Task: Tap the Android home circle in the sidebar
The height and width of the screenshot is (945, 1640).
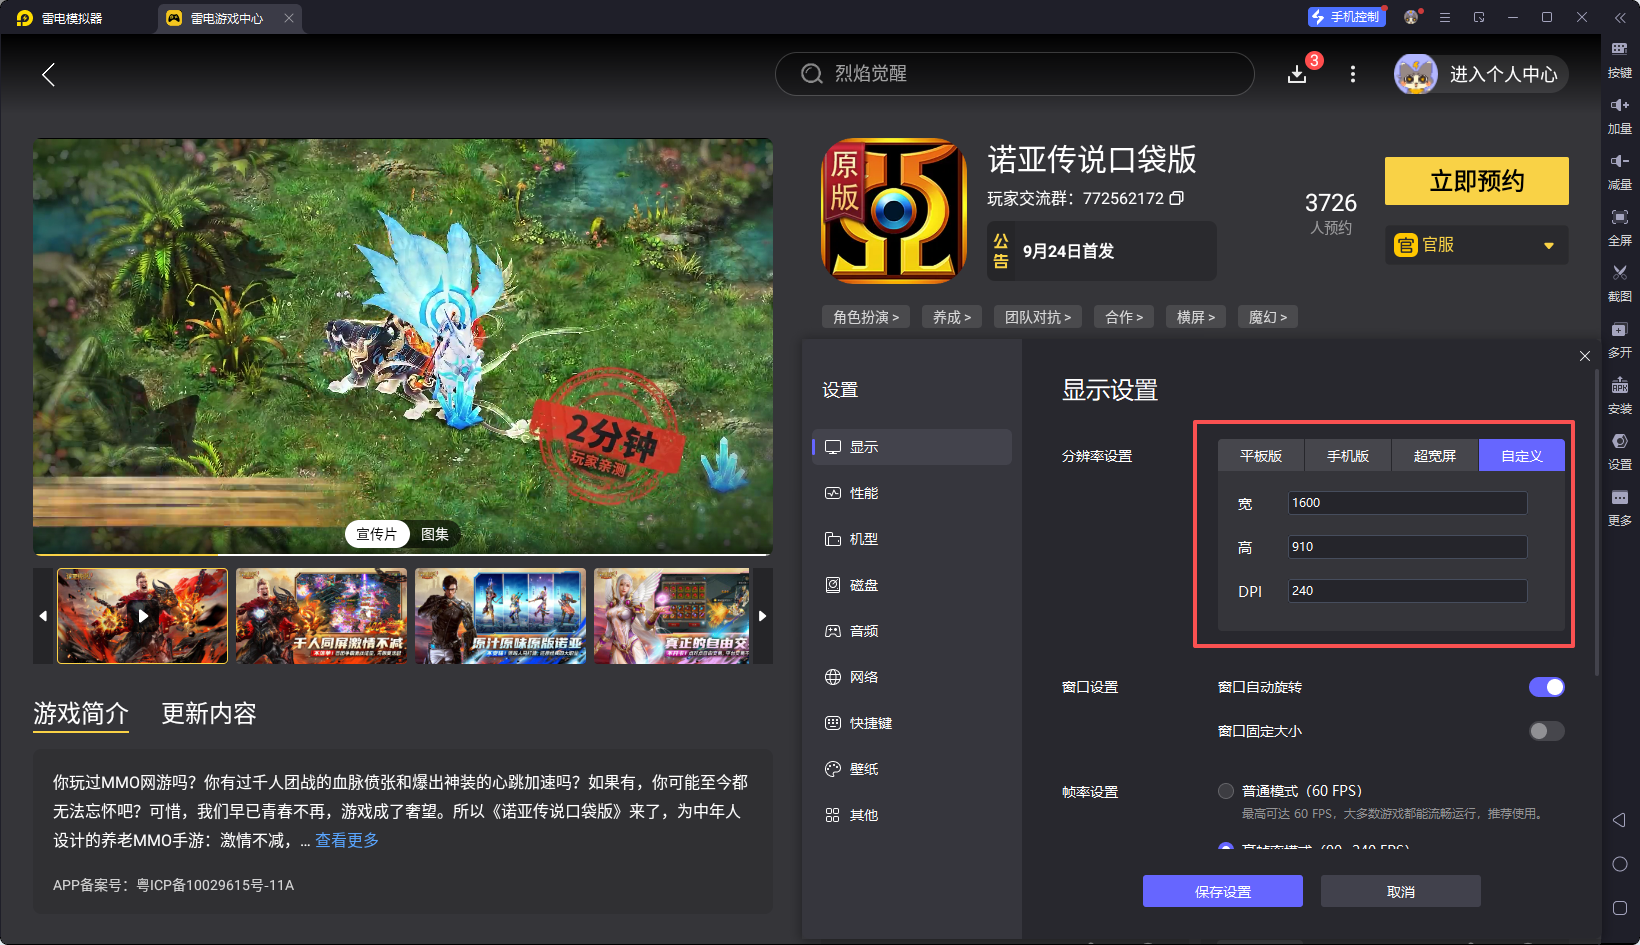Action: coord(1620,864)
